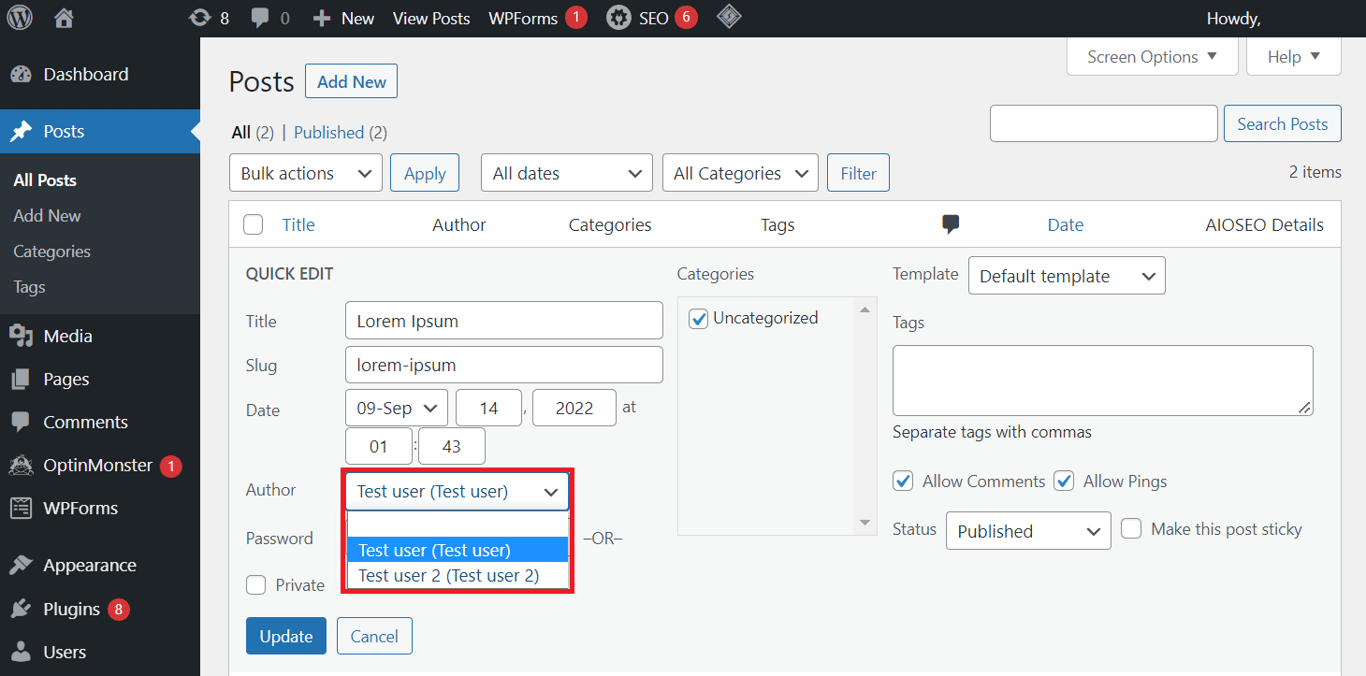Open the Bulk actions dropdown
1366x676 pixels.
click(305, 172)
